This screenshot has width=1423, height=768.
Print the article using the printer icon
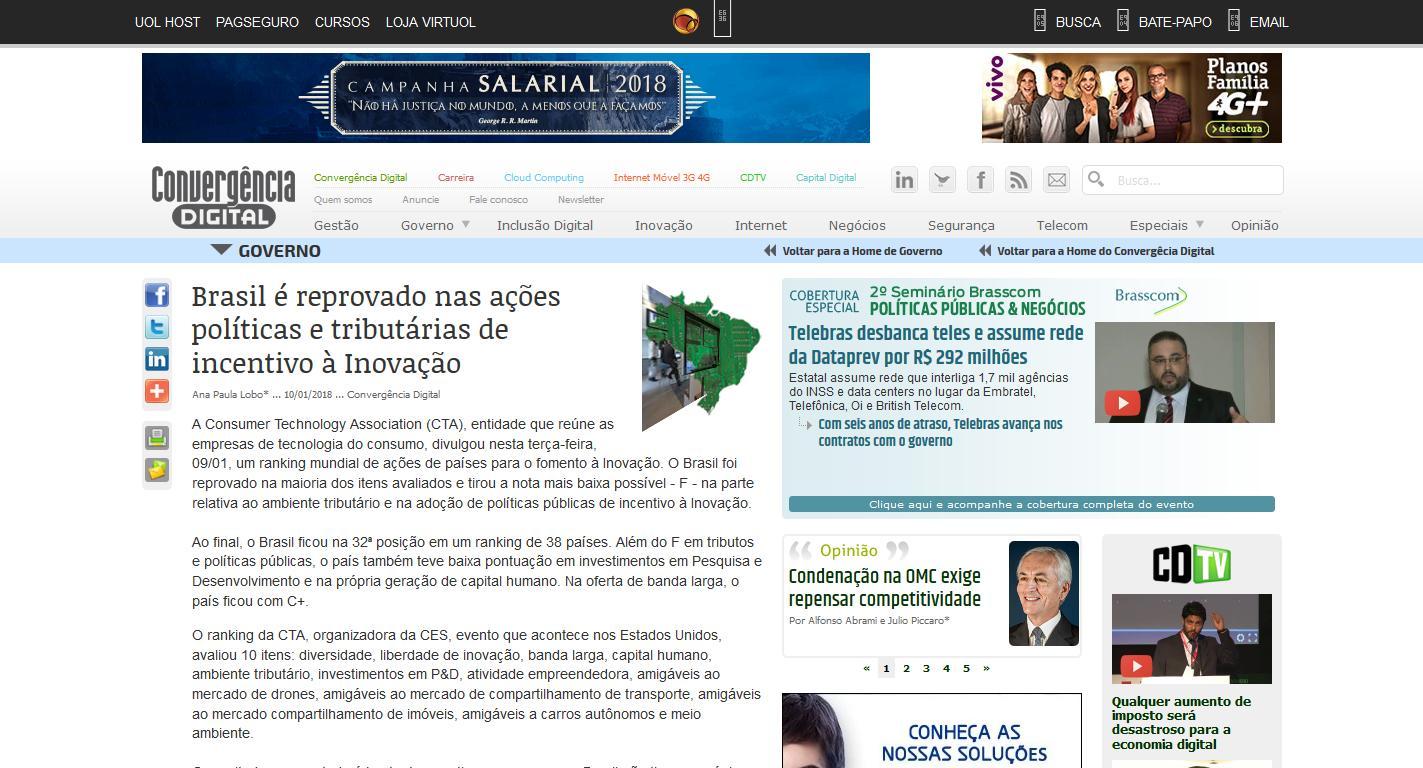157,437
